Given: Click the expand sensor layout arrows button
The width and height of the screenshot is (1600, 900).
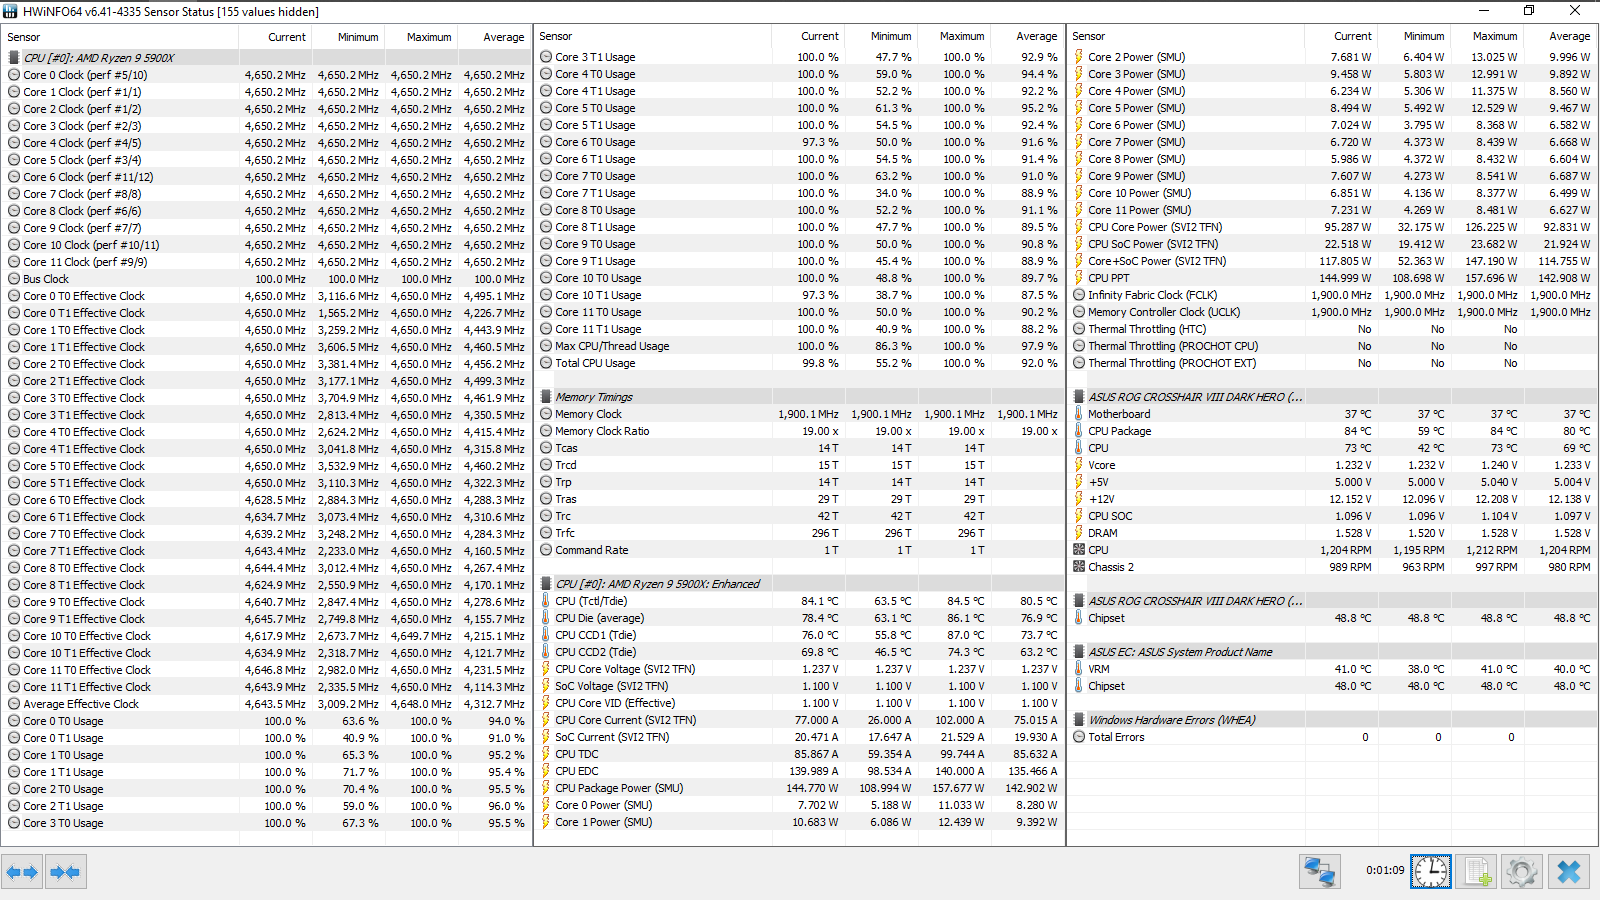Looking at the screenshot, I should click(x=22, y=872).
